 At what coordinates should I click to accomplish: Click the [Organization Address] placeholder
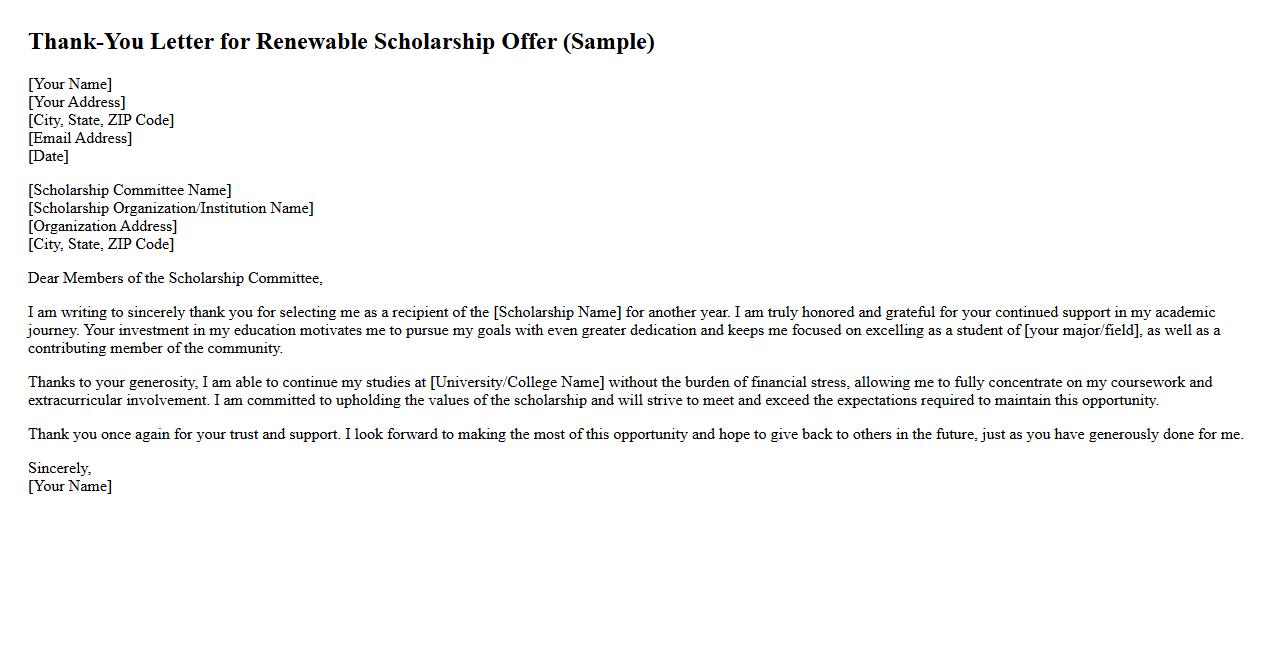click(x=103, y=226)
